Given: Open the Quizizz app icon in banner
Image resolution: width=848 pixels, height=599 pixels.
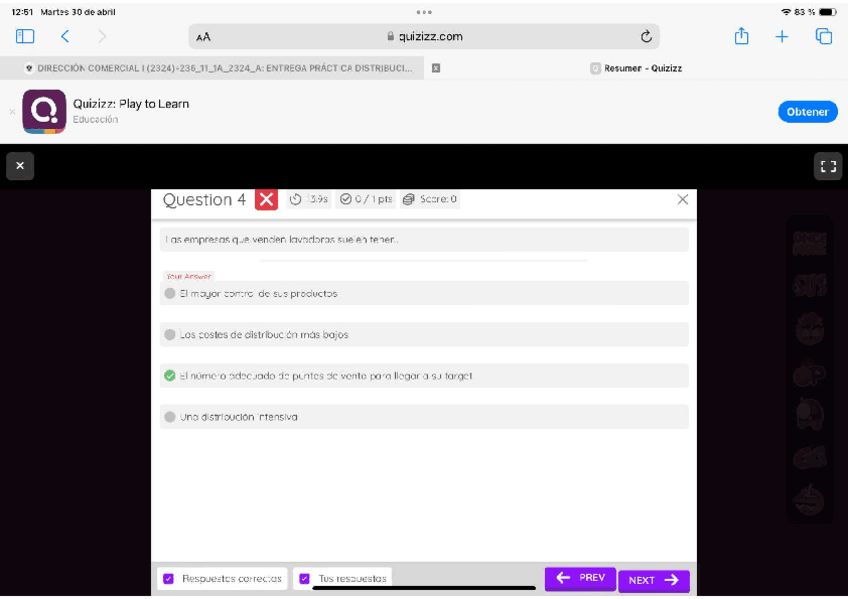Looking at the screenshot, I should tap(44, 111).
